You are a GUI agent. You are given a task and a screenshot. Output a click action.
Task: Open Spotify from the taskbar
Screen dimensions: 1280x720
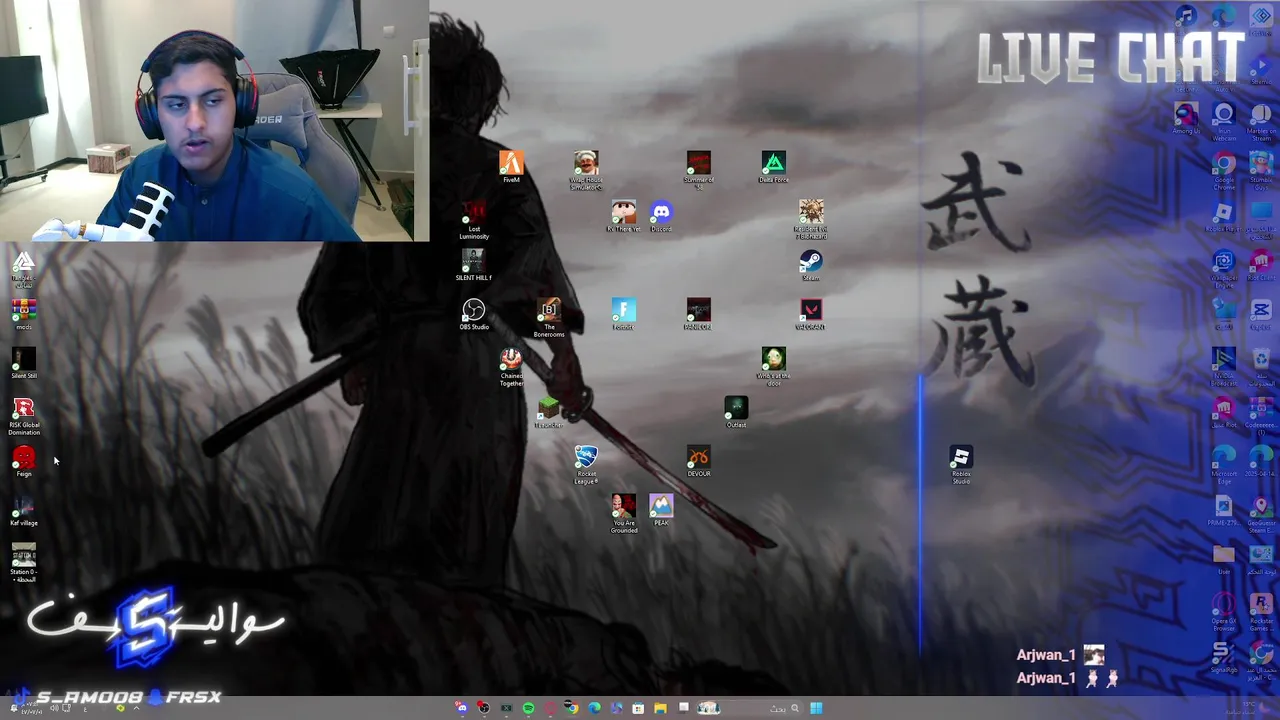(x=528, y=708)
